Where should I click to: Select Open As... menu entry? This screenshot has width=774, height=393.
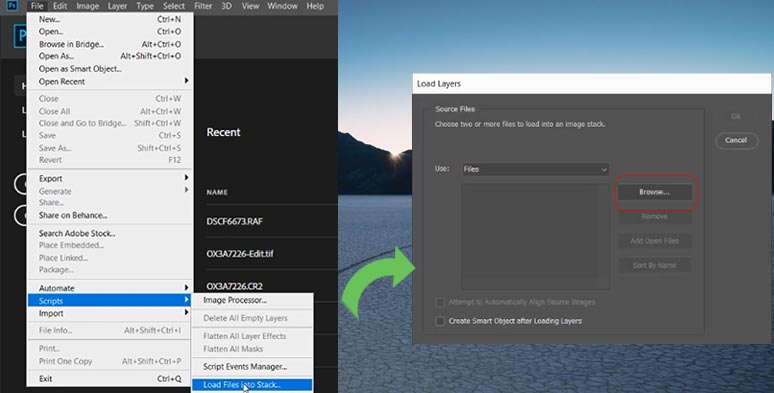coord(110,56)
